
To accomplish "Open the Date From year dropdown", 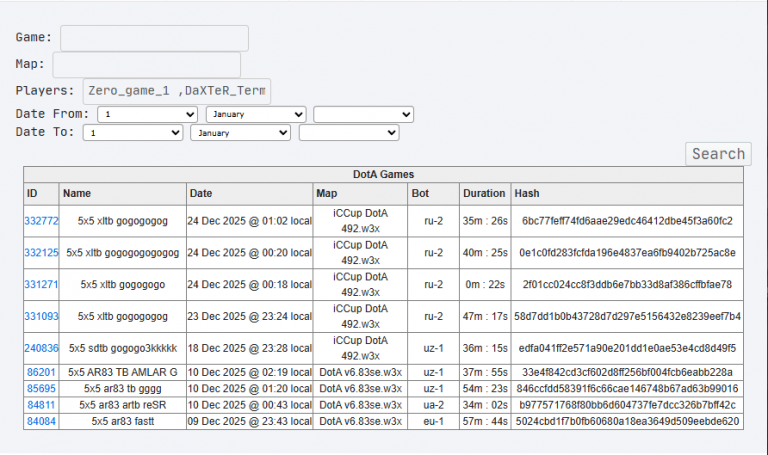I will [363, 114].
